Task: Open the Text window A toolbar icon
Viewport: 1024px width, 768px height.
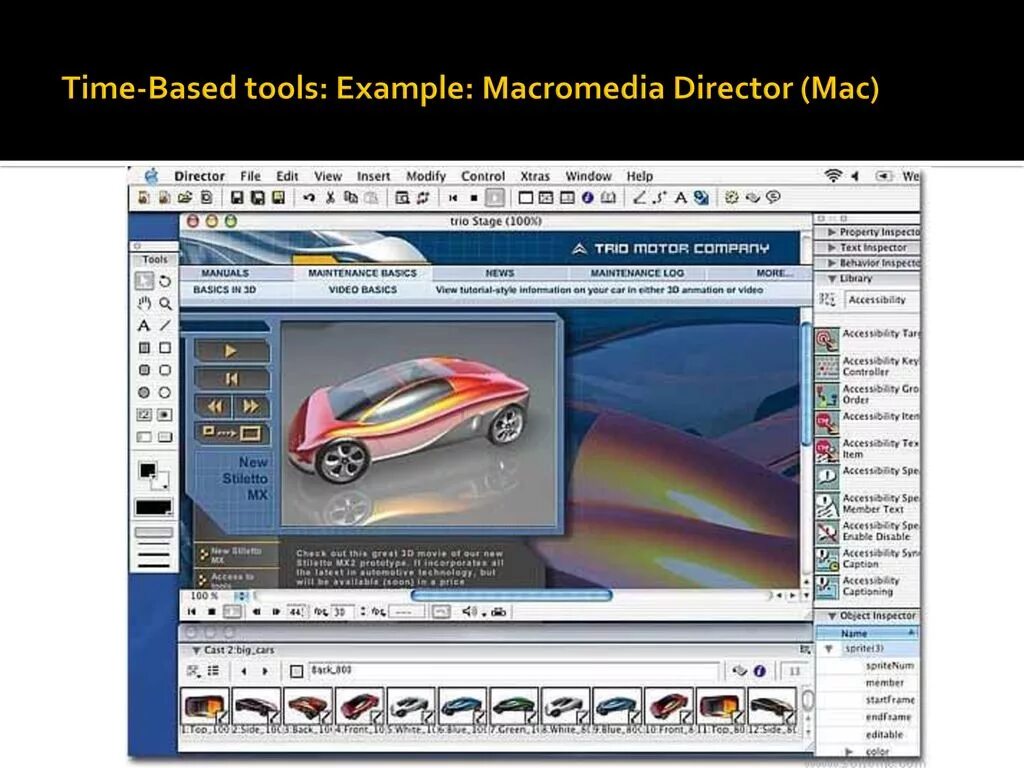Action: pyautogui.click(x=680, y=197)
